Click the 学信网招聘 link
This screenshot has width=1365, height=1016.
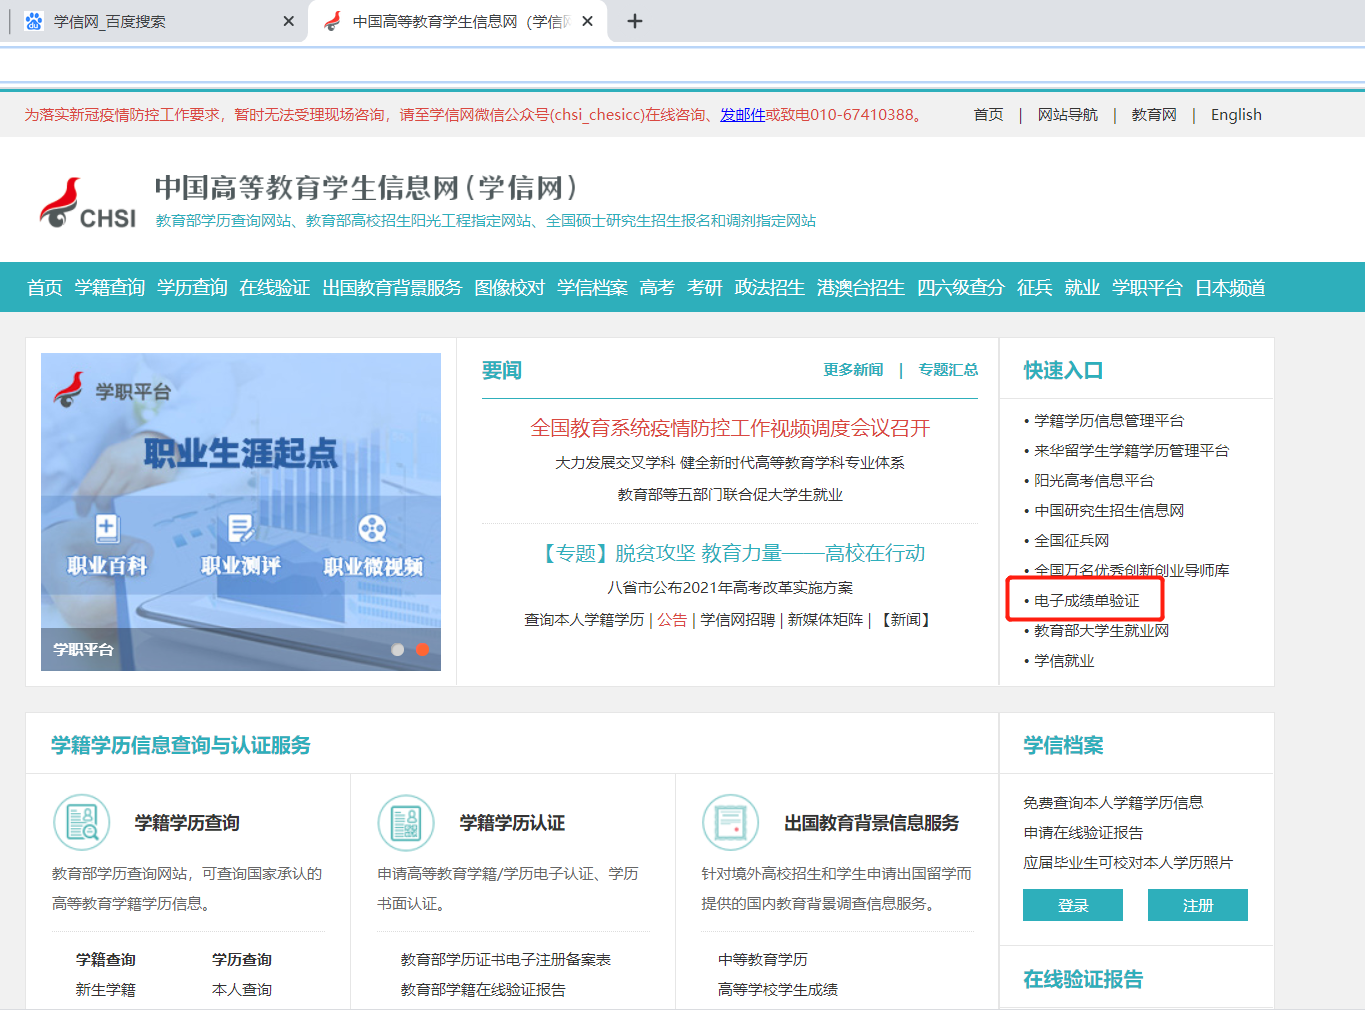click(738, 620)
